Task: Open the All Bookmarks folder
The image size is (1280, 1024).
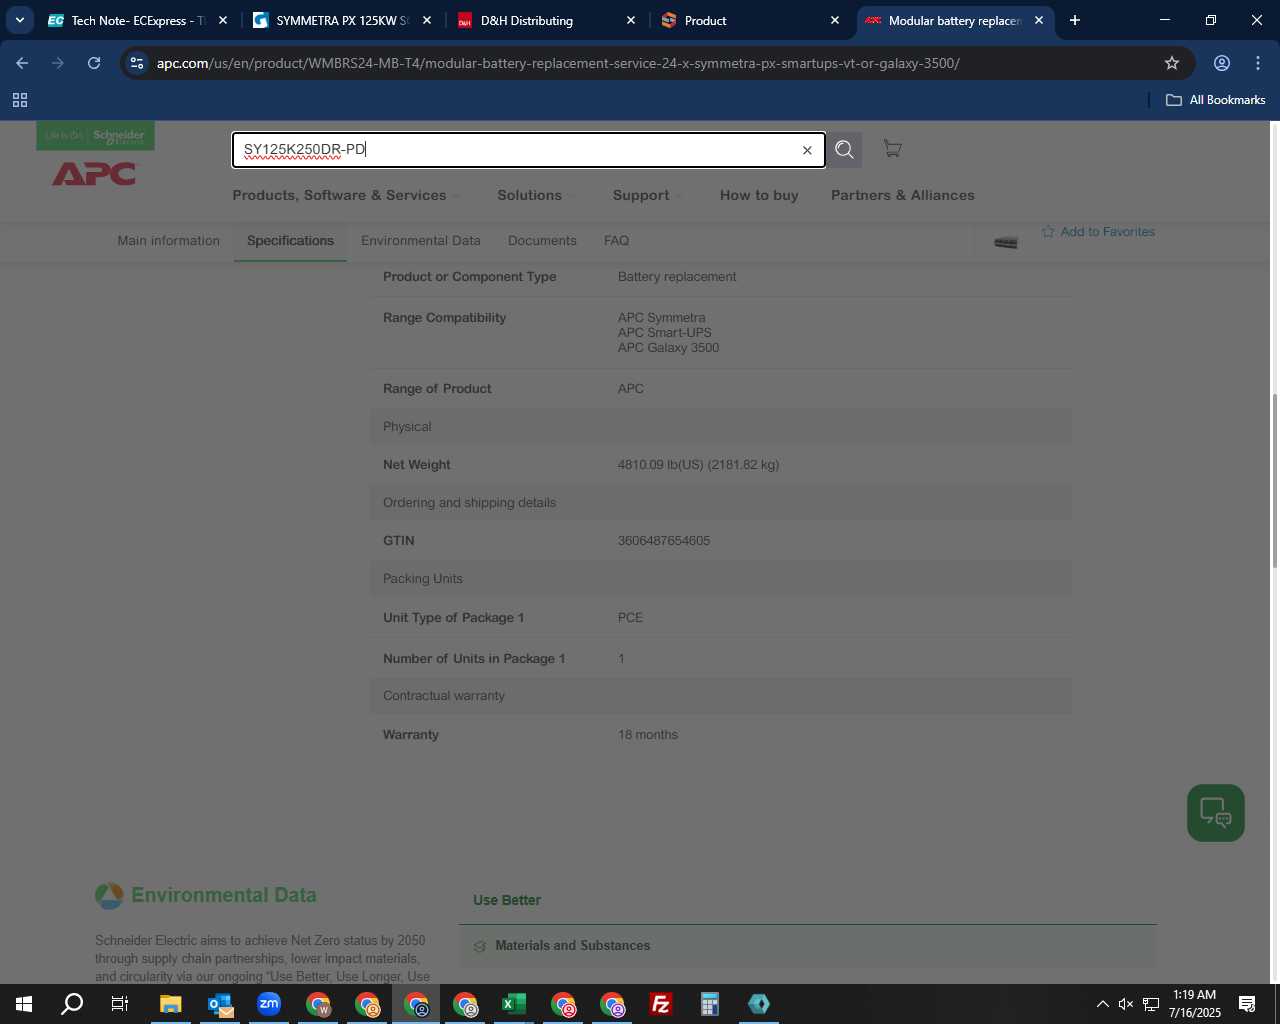Action: coord(1216,100)
